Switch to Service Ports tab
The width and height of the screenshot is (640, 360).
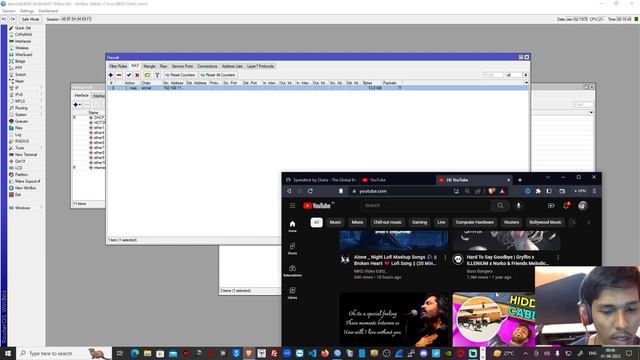click(182, 66)
